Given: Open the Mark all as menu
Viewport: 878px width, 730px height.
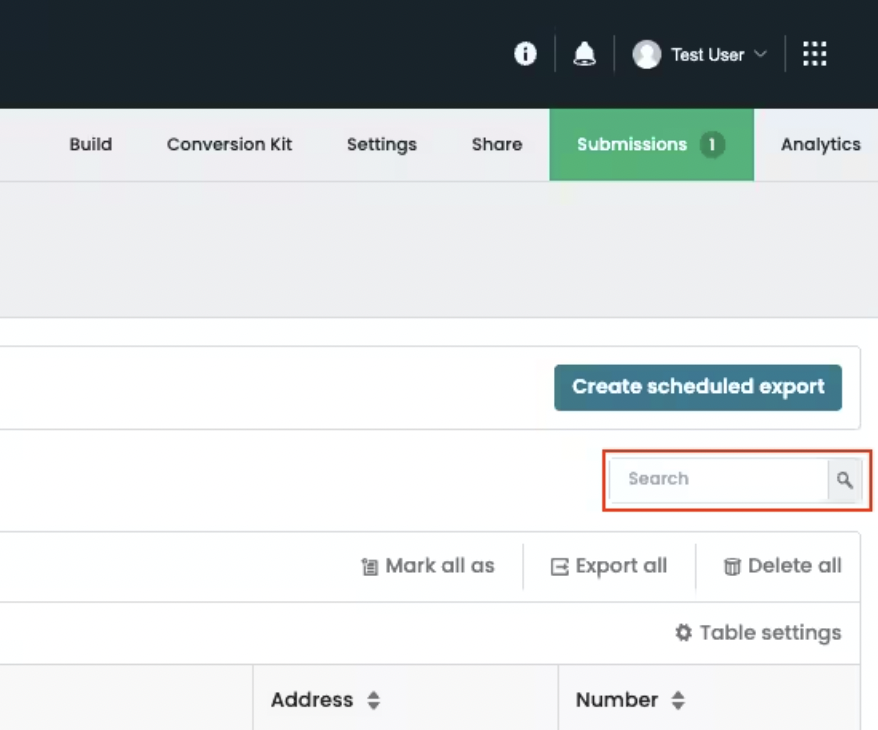Looking at the screenshot, I should click(x=428, y=566).
